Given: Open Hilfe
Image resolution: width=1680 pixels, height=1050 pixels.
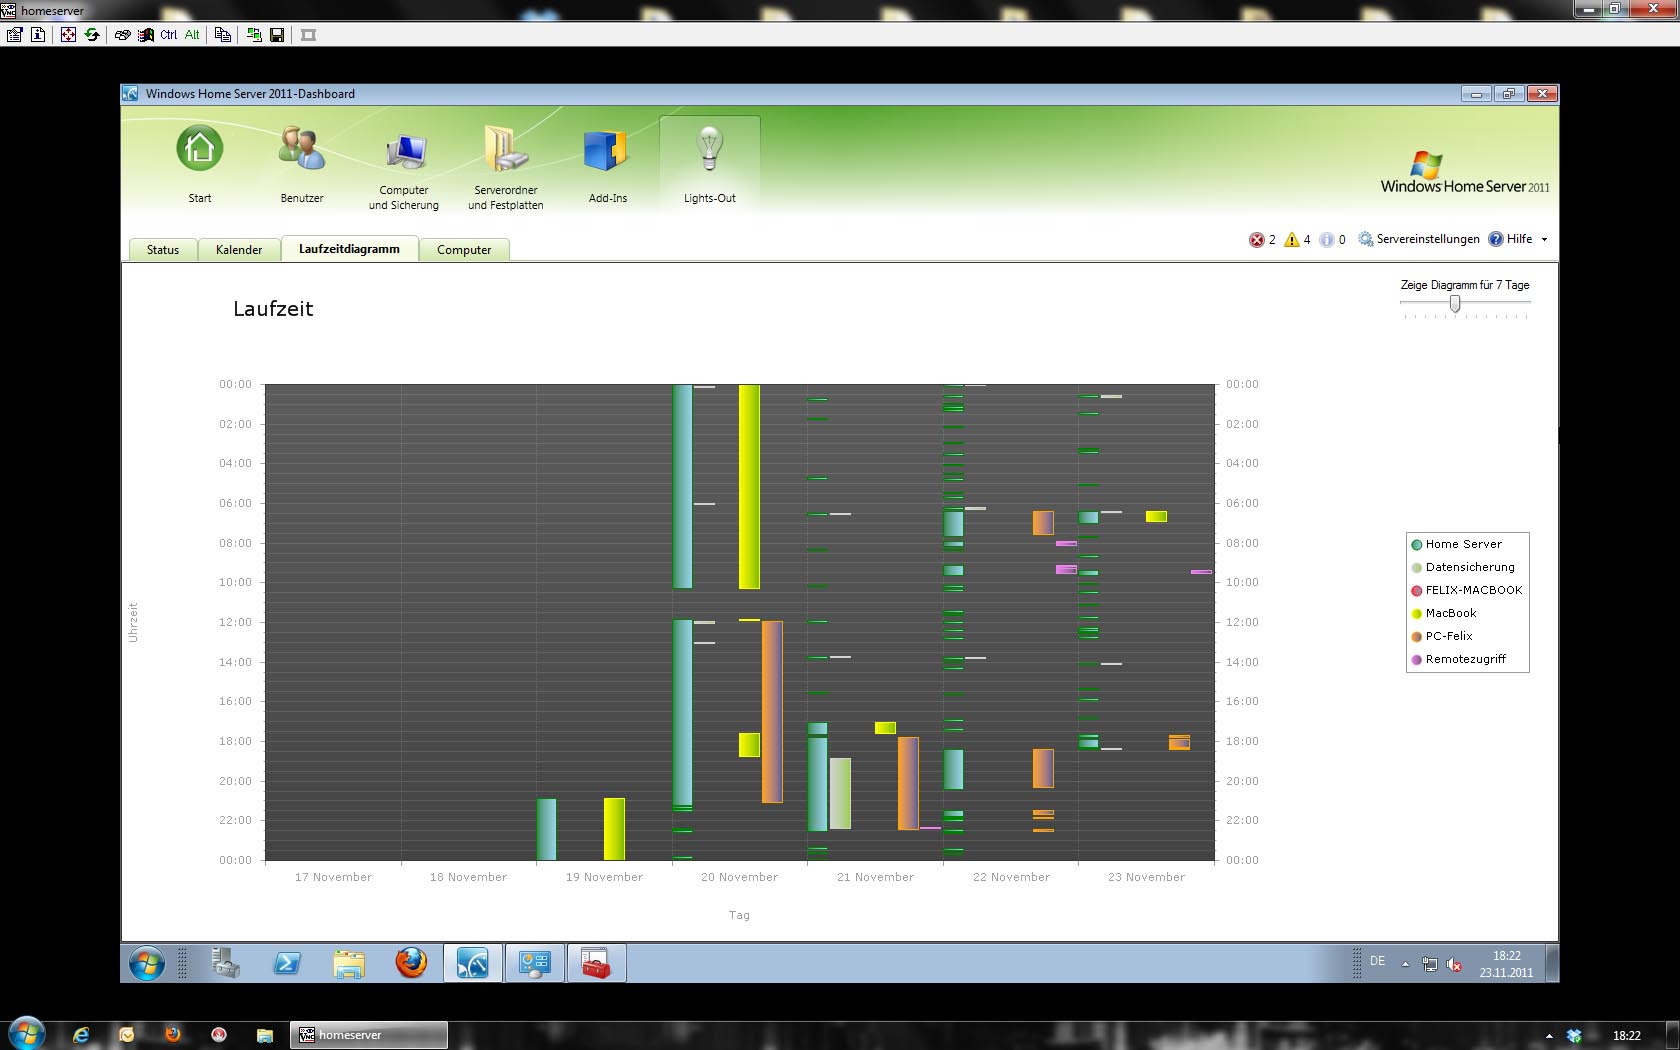Looking at the screenshot, I should click(1510, 239).
